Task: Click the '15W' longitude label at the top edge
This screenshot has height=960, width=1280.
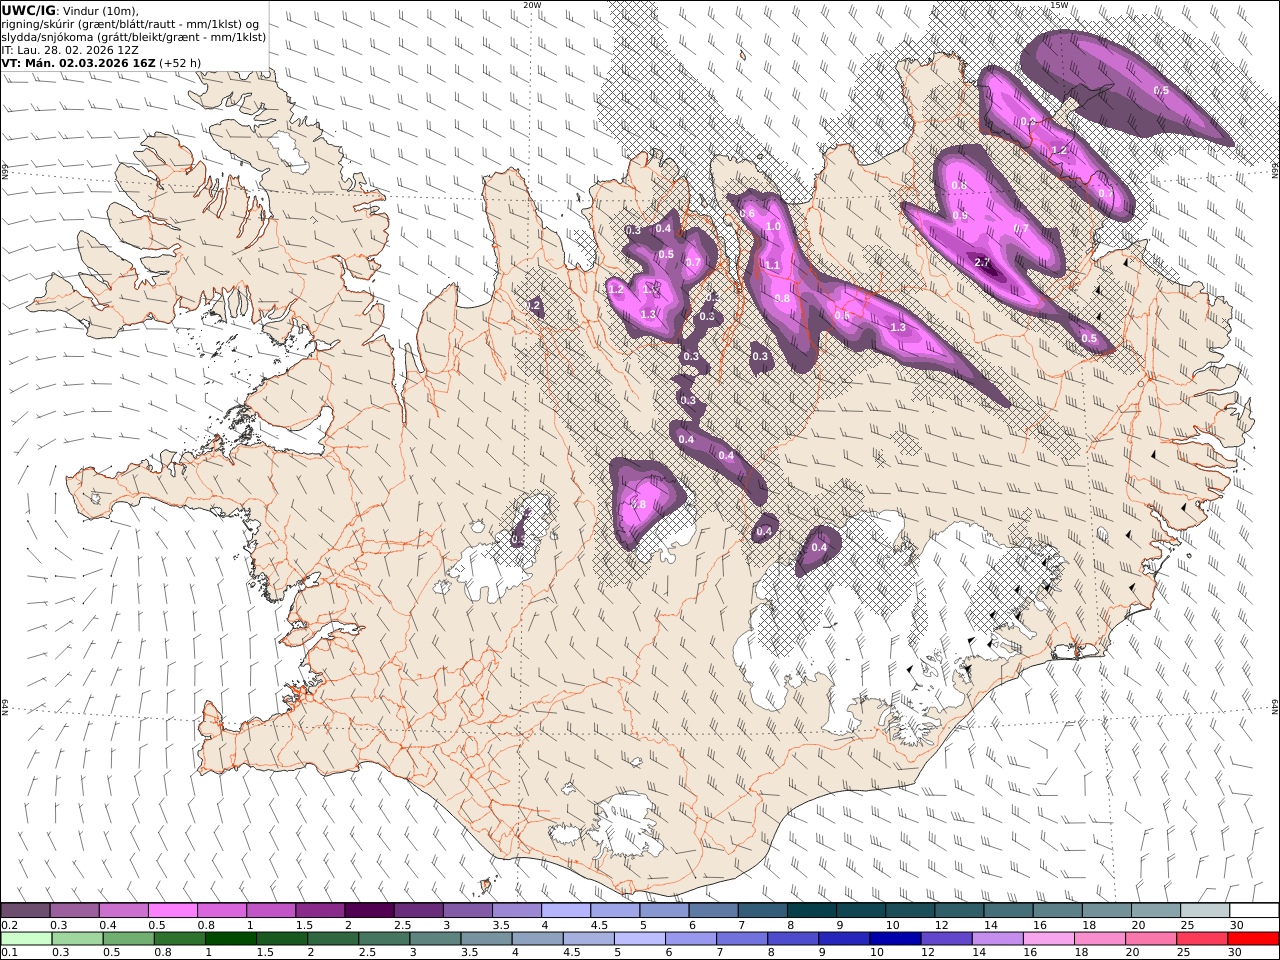Action: [x=1058, y=5]
